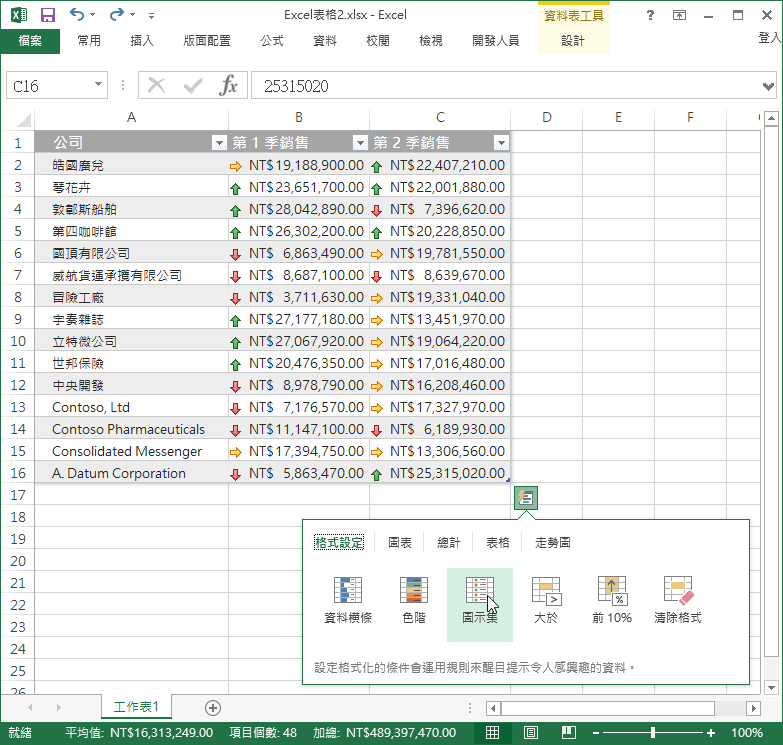Image resolution: width=783 pixels, height=745 pixels.
Task: Click the Undo arrow icon
Action: point(76,14)
